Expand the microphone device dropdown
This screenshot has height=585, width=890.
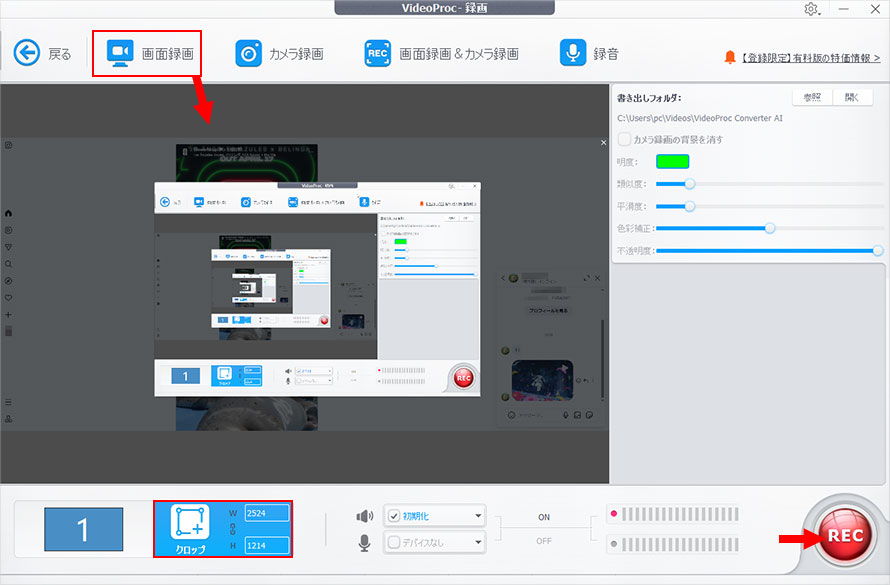coord(479,543)
